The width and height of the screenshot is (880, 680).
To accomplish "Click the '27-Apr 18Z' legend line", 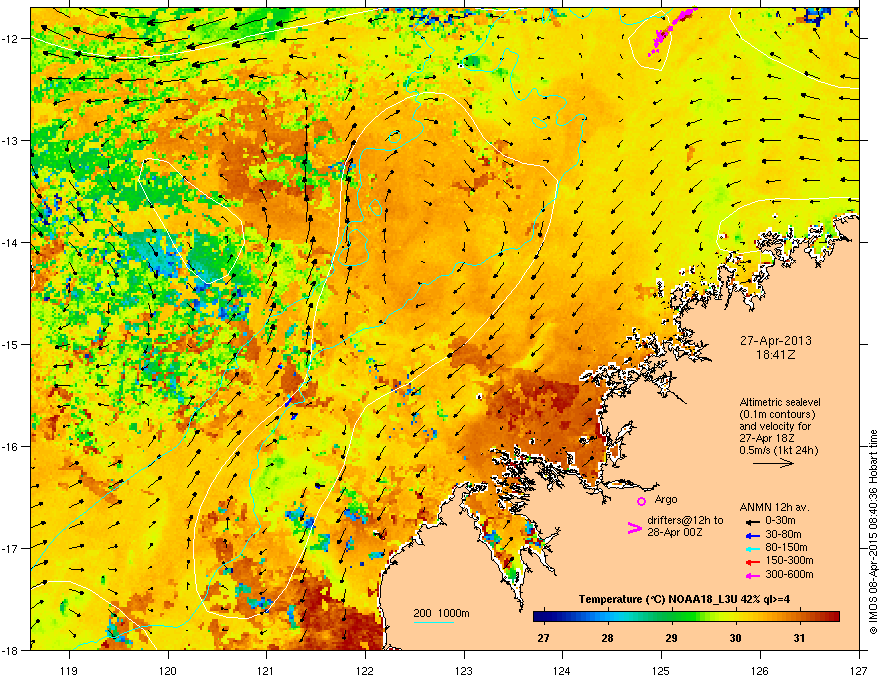I will (x=766, y=438).
